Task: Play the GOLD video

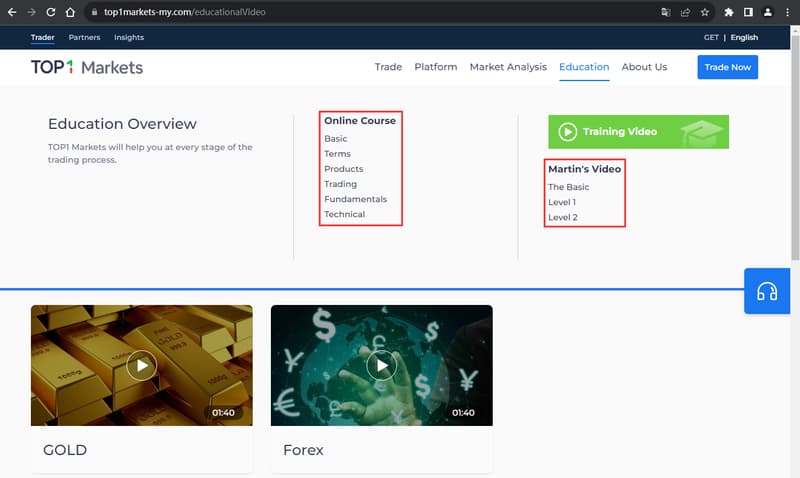Action: click(141, 365)
